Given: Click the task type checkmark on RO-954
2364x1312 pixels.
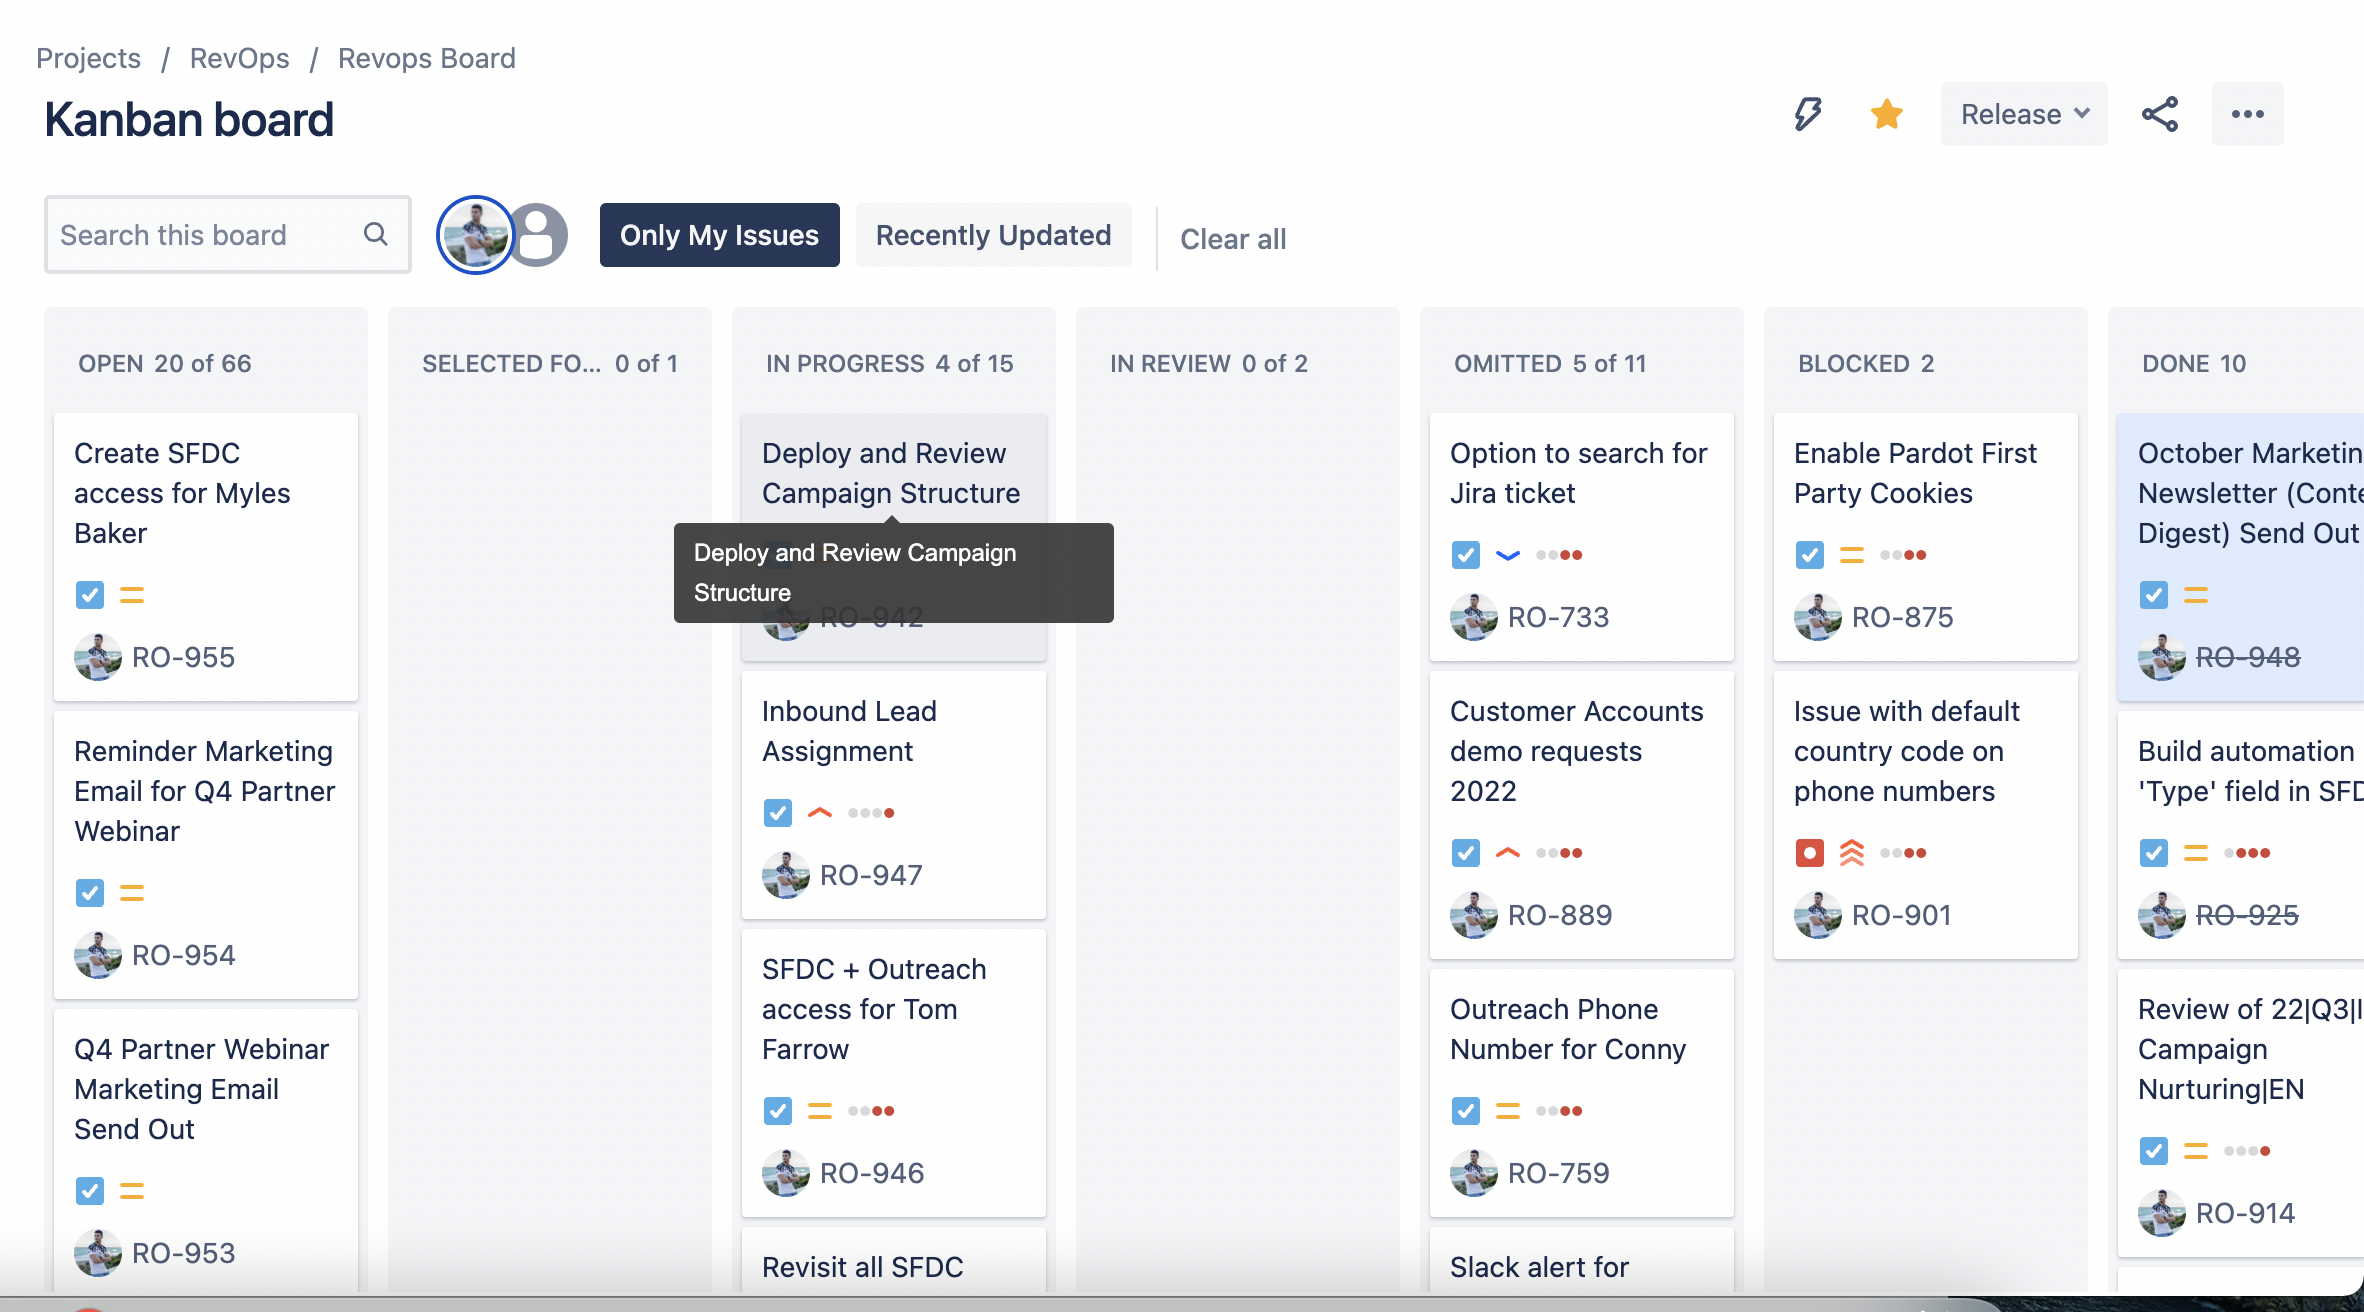Looking at the screenshot, I should coord(89,892).
